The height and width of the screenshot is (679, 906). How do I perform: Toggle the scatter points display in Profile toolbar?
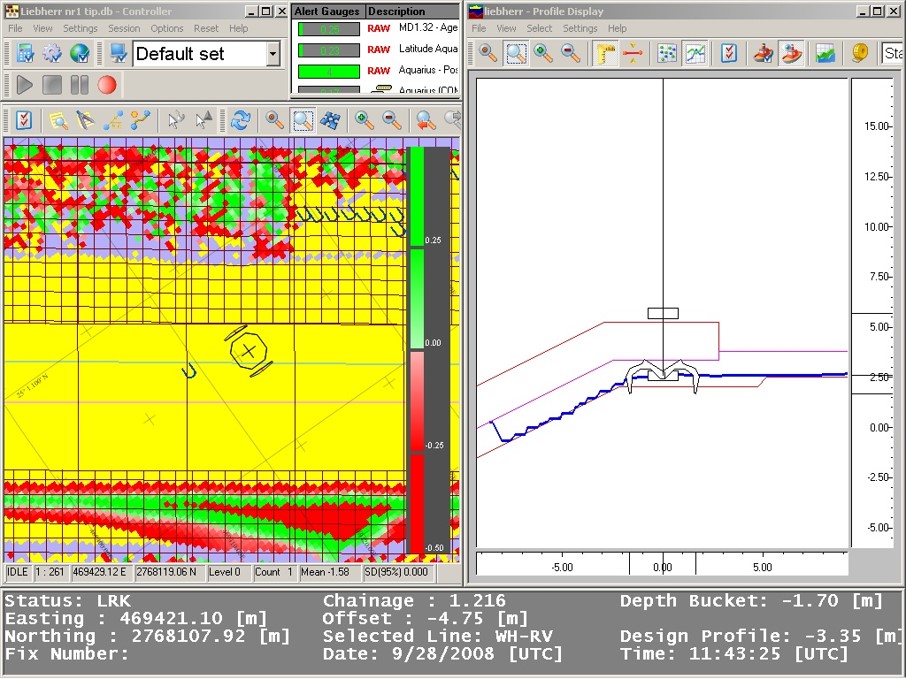point(667,53)
